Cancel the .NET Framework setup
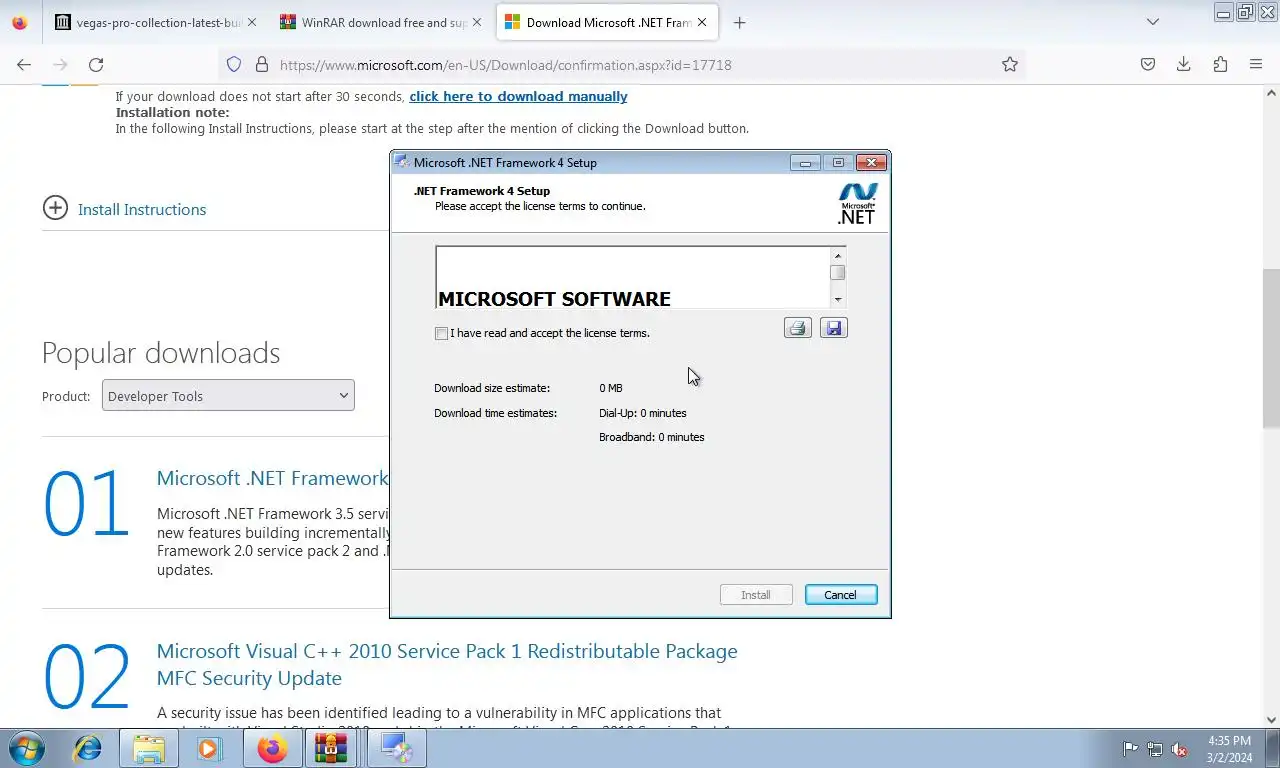The image size is (1280, 768). (841, 595)
